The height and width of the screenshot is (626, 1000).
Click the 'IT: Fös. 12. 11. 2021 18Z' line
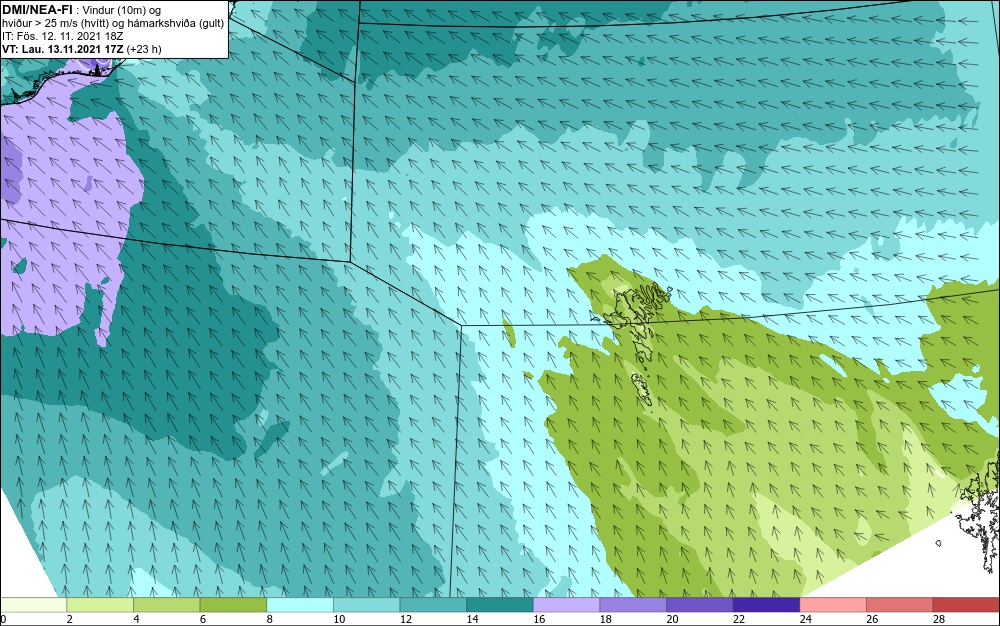coord(63,36)
